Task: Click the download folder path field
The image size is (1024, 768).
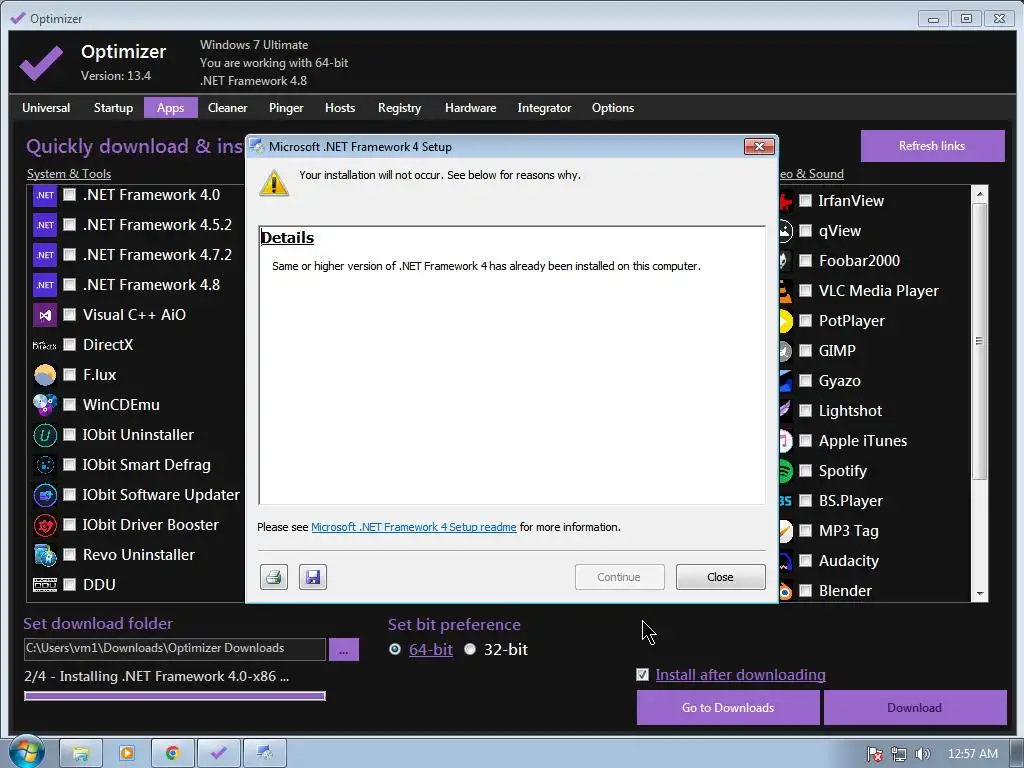Action: click(x=174, y=648)
